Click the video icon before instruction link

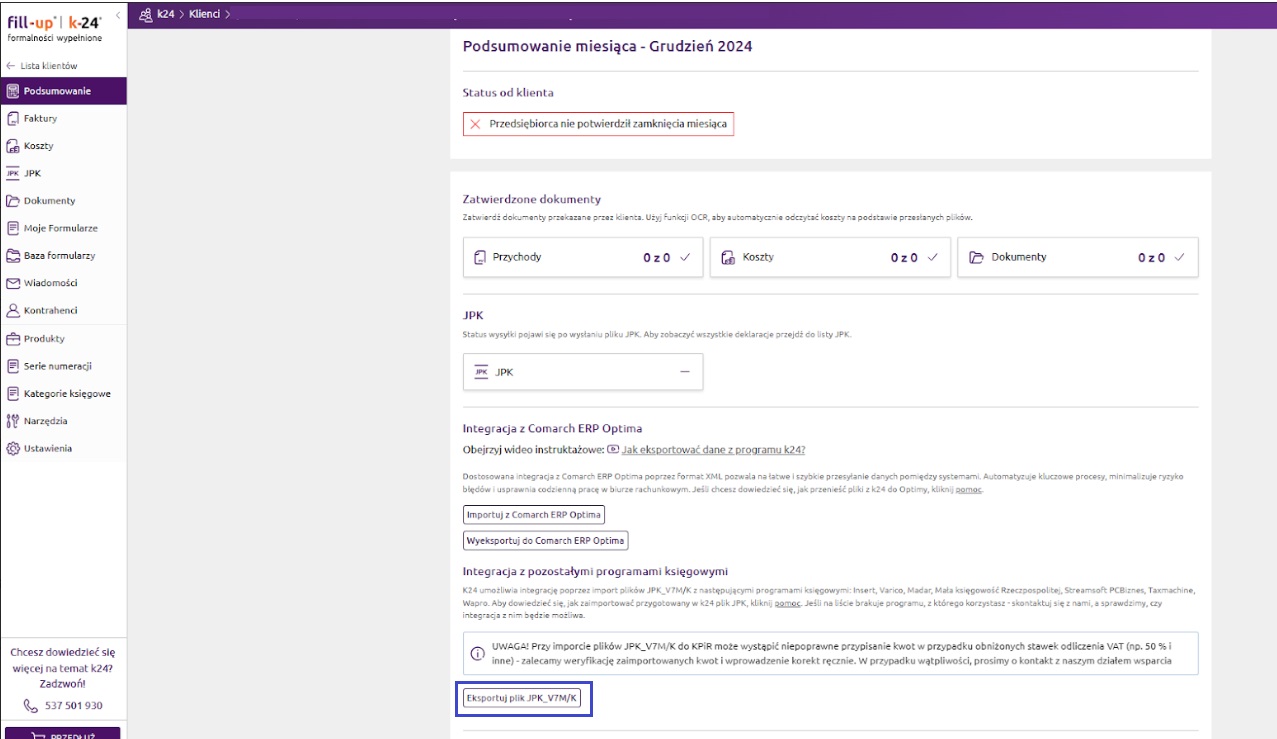click(613, 450)
